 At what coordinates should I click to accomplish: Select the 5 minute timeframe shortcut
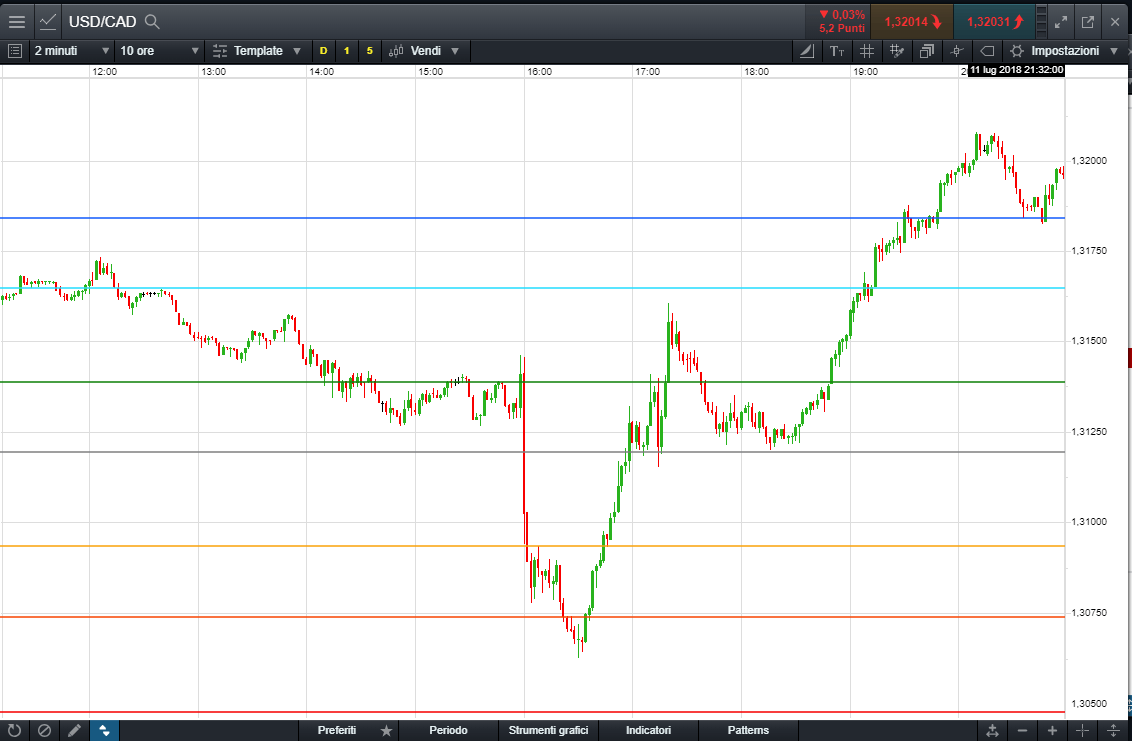point(370,51)
